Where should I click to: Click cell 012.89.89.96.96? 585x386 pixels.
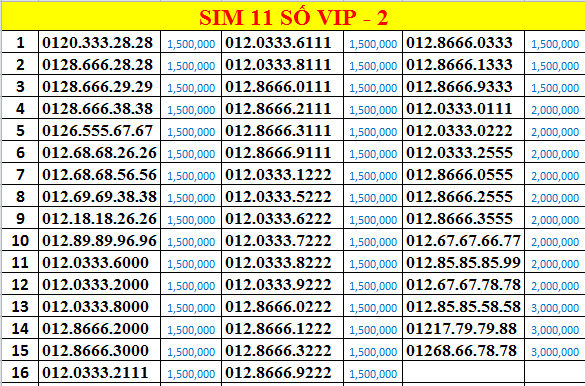pos(99,241)
